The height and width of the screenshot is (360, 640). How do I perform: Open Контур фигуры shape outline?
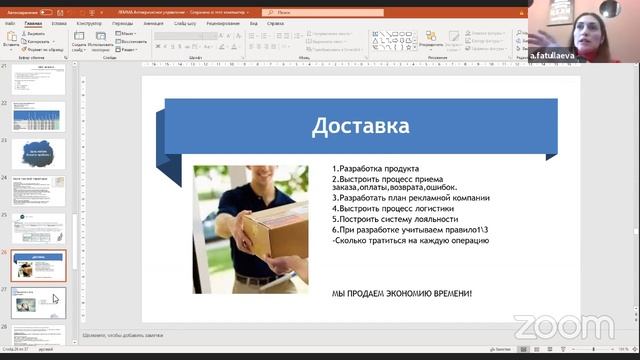[484, 41]
